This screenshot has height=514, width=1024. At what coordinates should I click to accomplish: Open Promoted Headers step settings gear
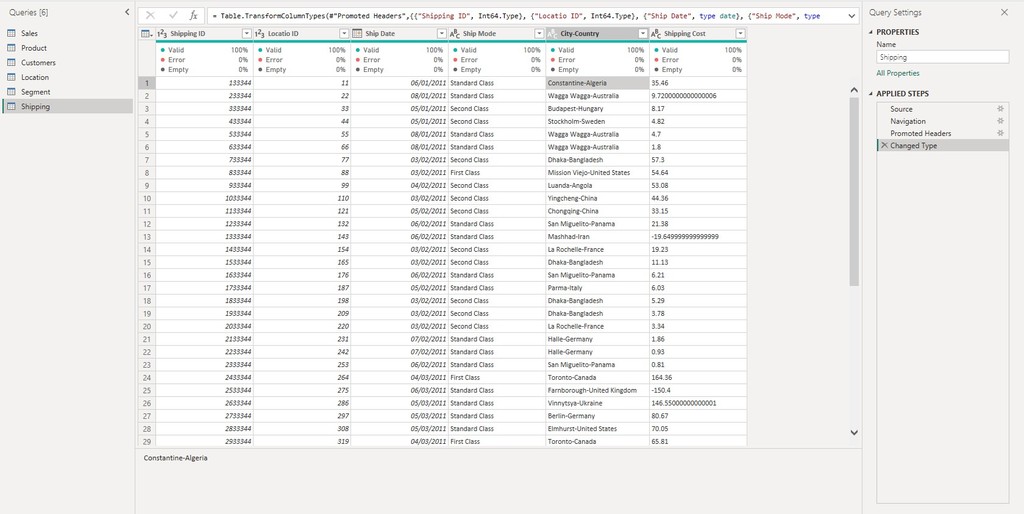coord(1000,133)
